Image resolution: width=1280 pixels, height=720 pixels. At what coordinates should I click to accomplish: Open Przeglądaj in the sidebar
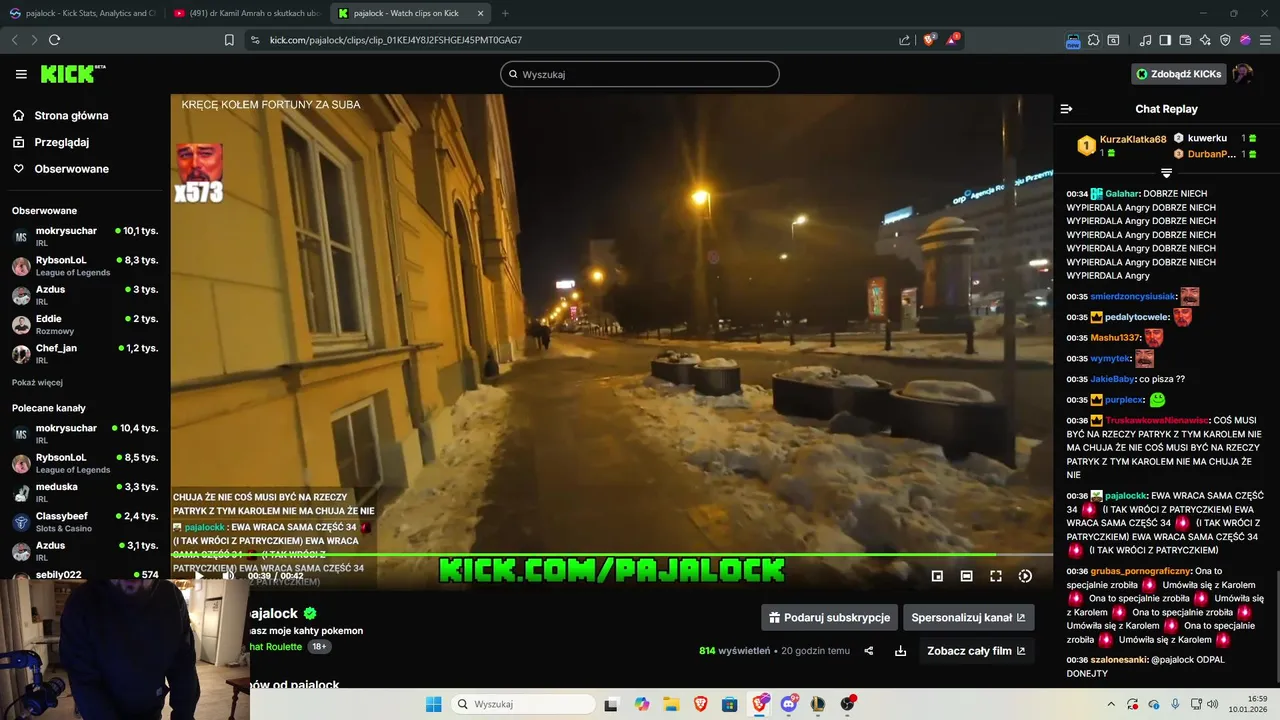(x=62, y=142)
